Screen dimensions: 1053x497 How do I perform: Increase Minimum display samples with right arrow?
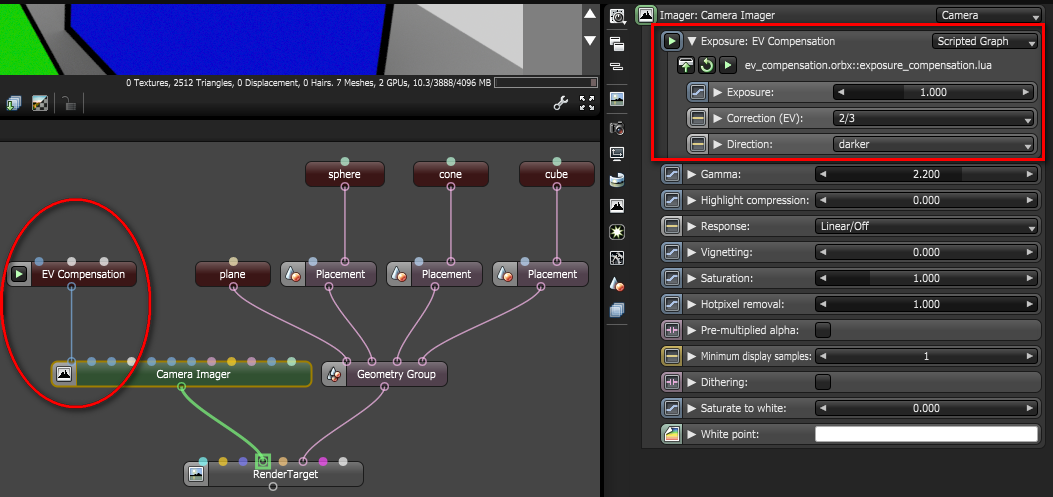(x=1030, y=356)
